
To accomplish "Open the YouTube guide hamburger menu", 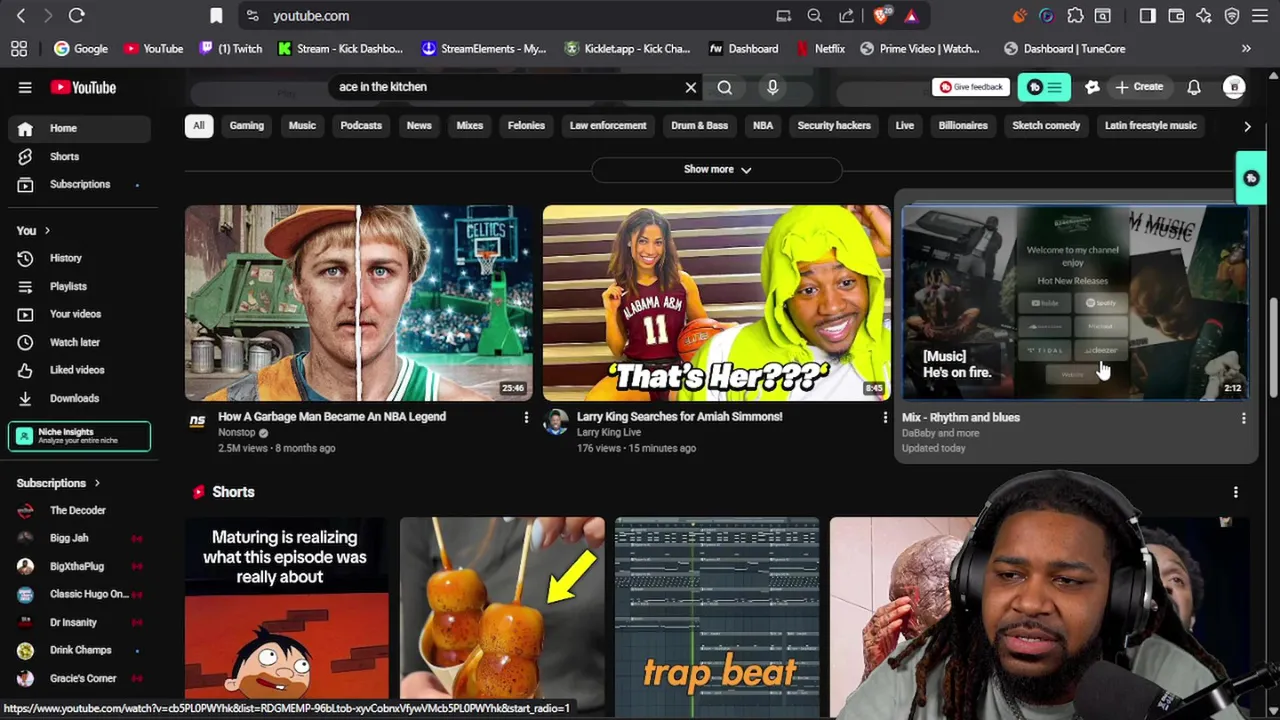I will pyautogui.click(x=25, y=87).
